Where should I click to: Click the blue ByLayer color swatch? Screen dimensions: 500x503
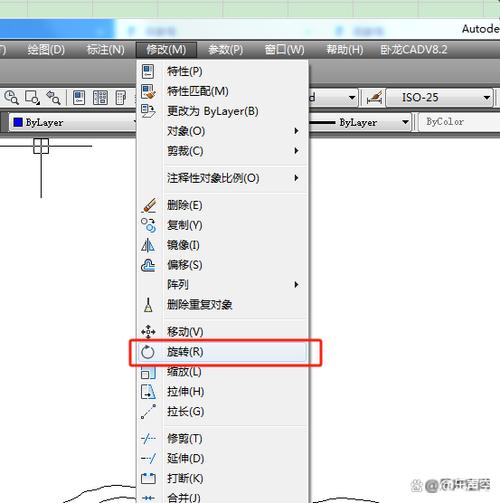[x=18, y=122]
